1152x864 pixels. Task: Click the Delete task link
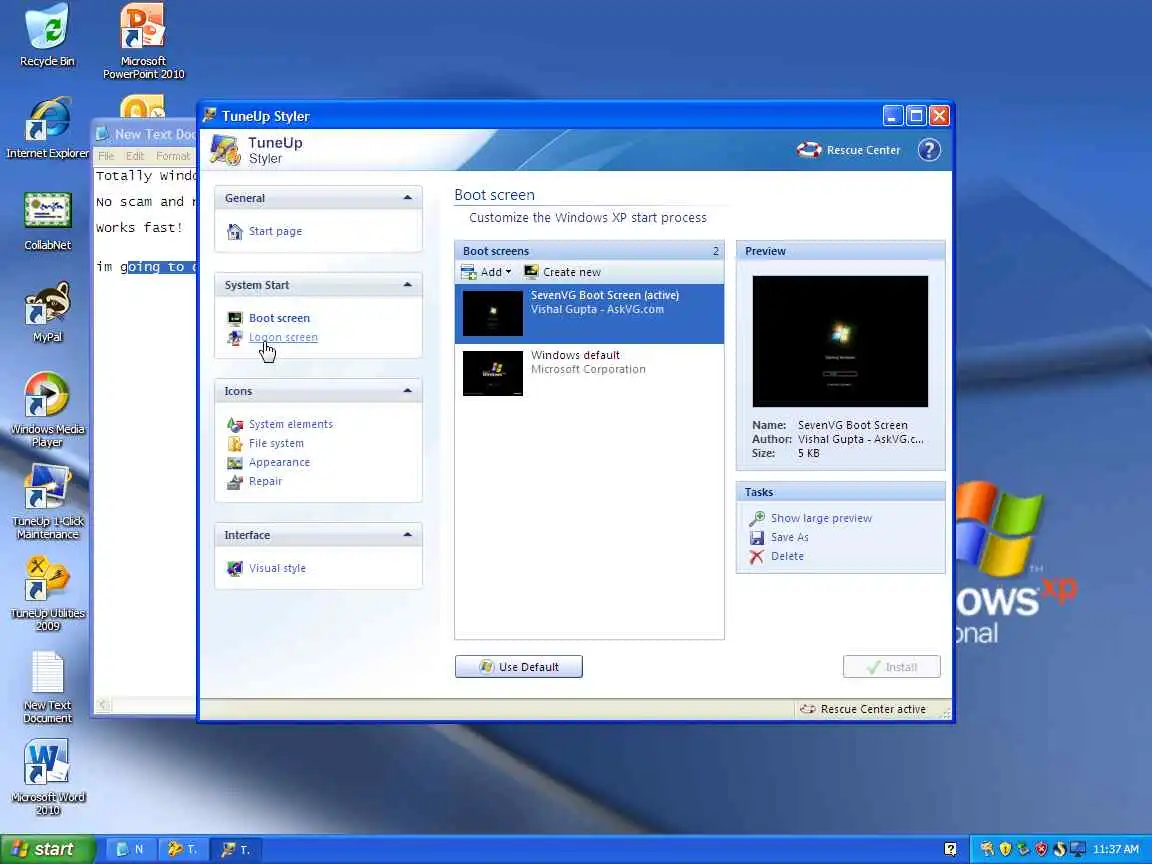tap(787, 556)
